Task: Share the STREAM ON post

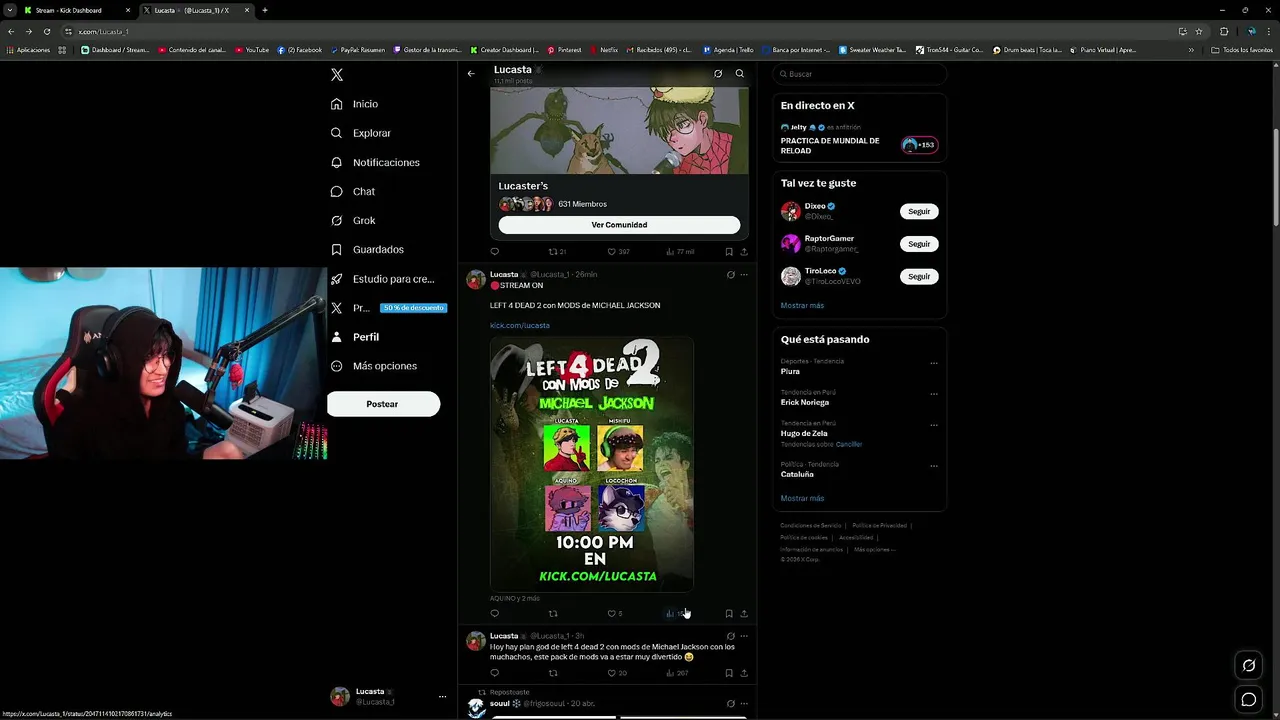Action: click(744, 614)
